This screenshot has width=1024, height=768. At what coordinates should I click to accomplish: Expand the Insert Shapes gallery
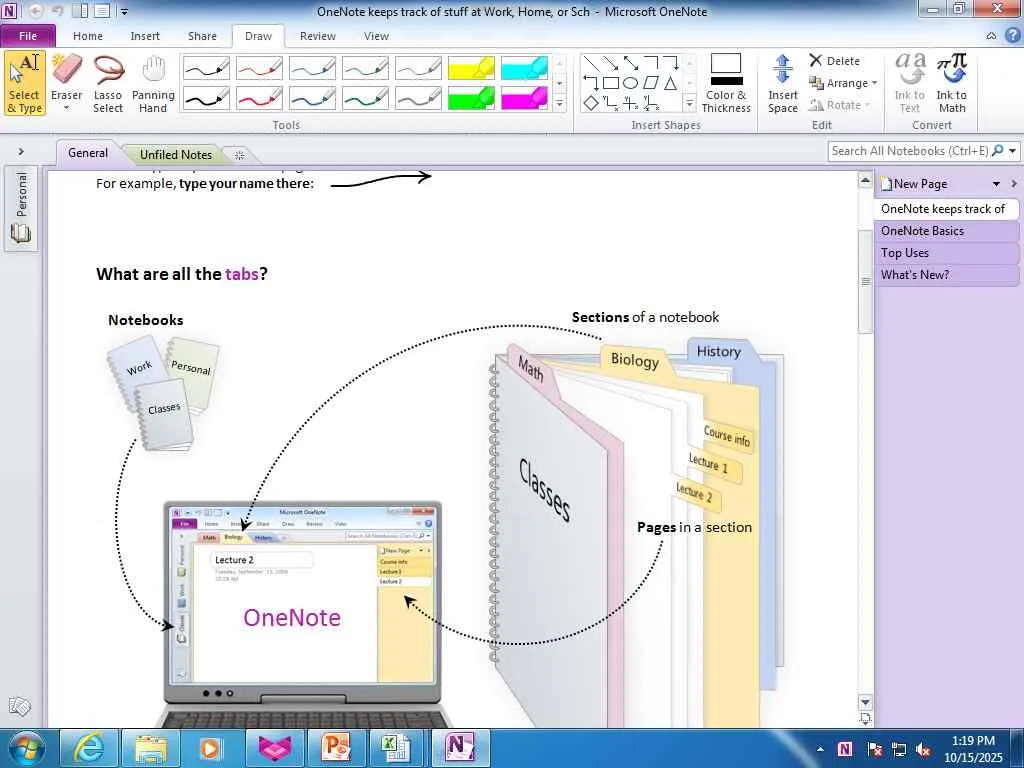(690, 103)
